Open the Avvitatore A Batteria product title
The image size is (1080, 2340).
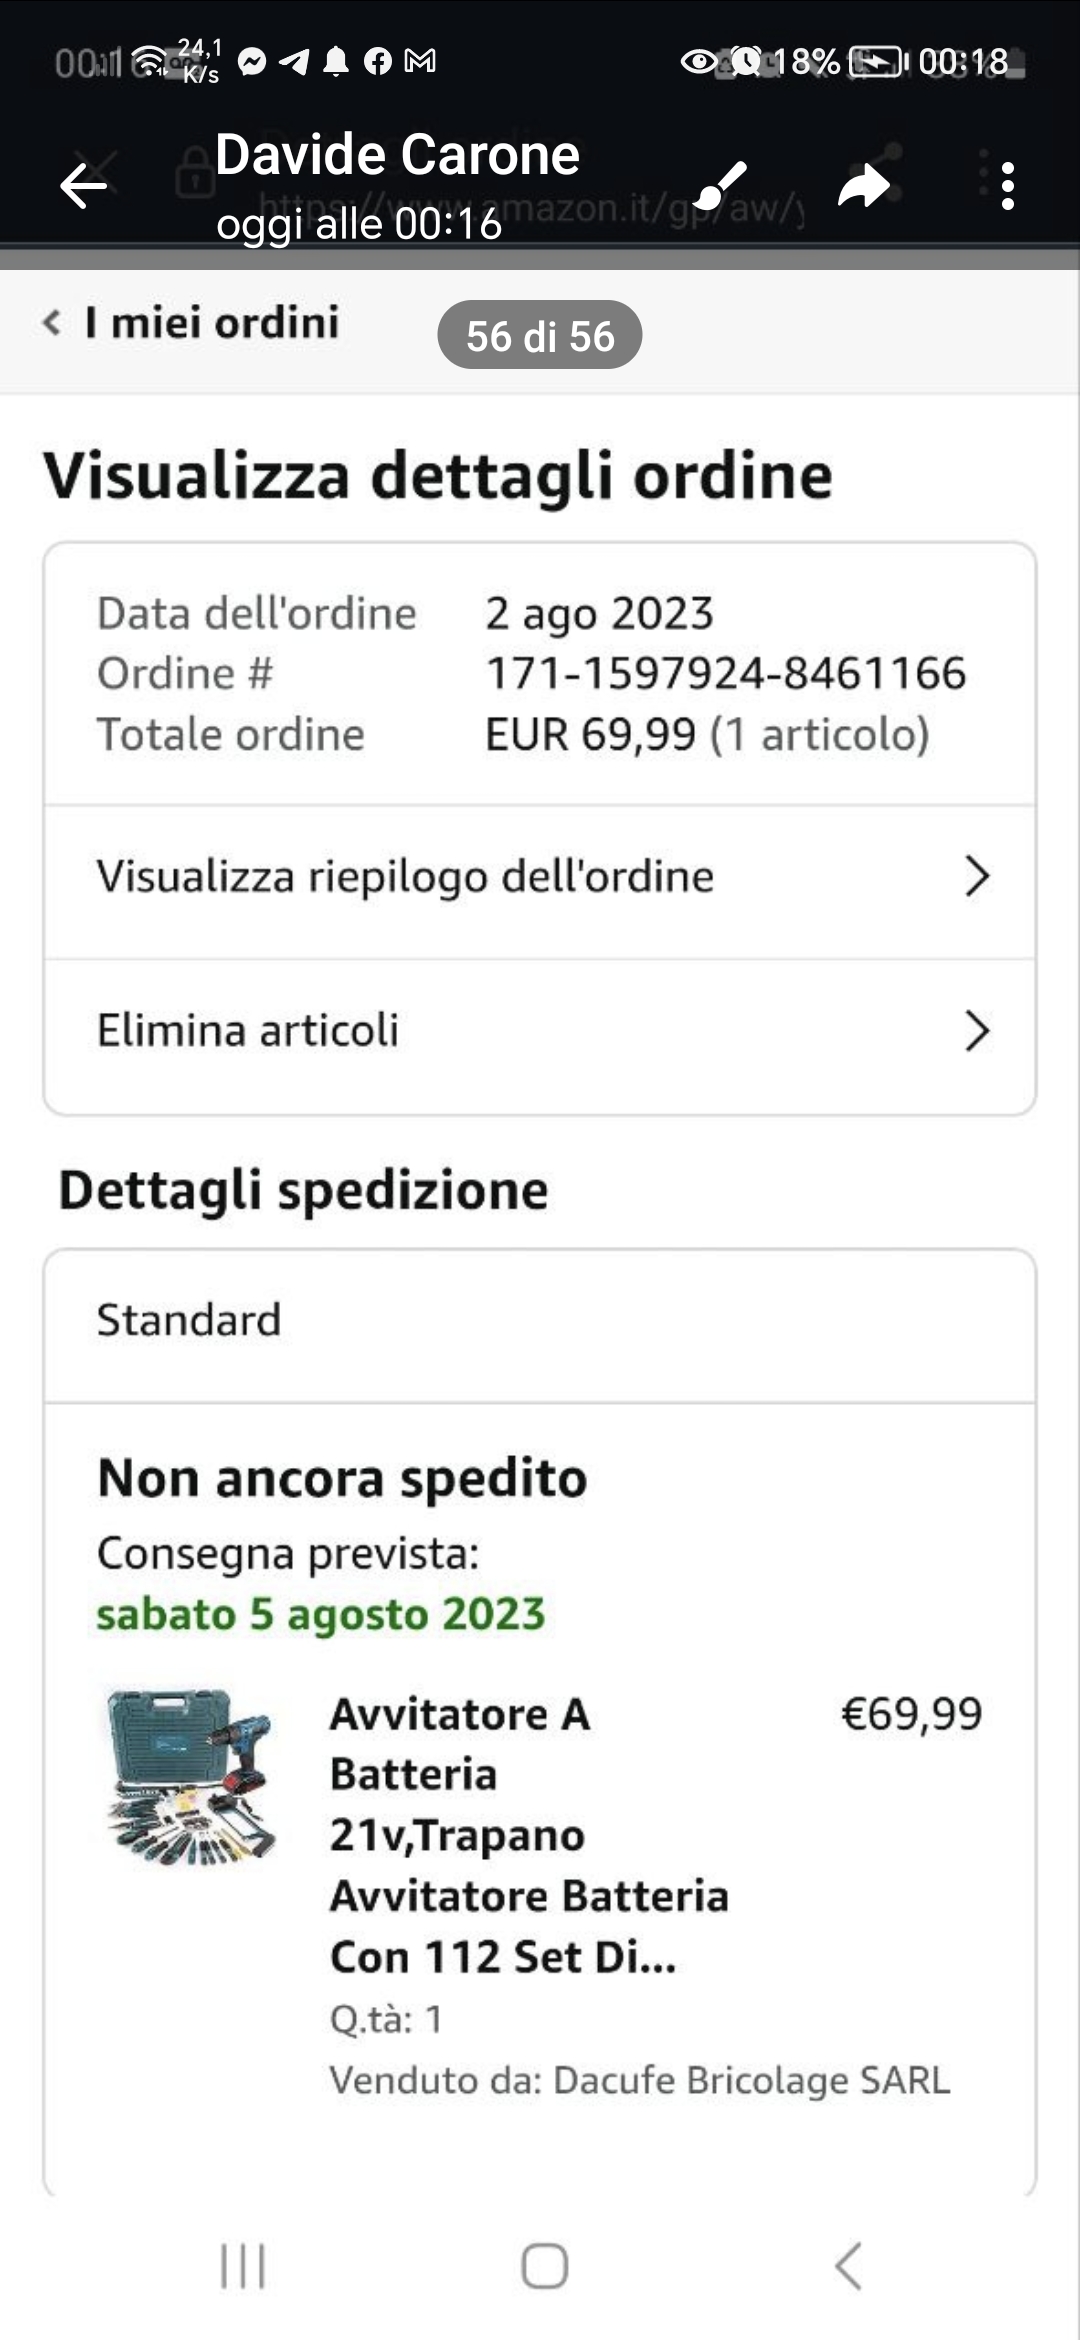(x=528, y=1834)
